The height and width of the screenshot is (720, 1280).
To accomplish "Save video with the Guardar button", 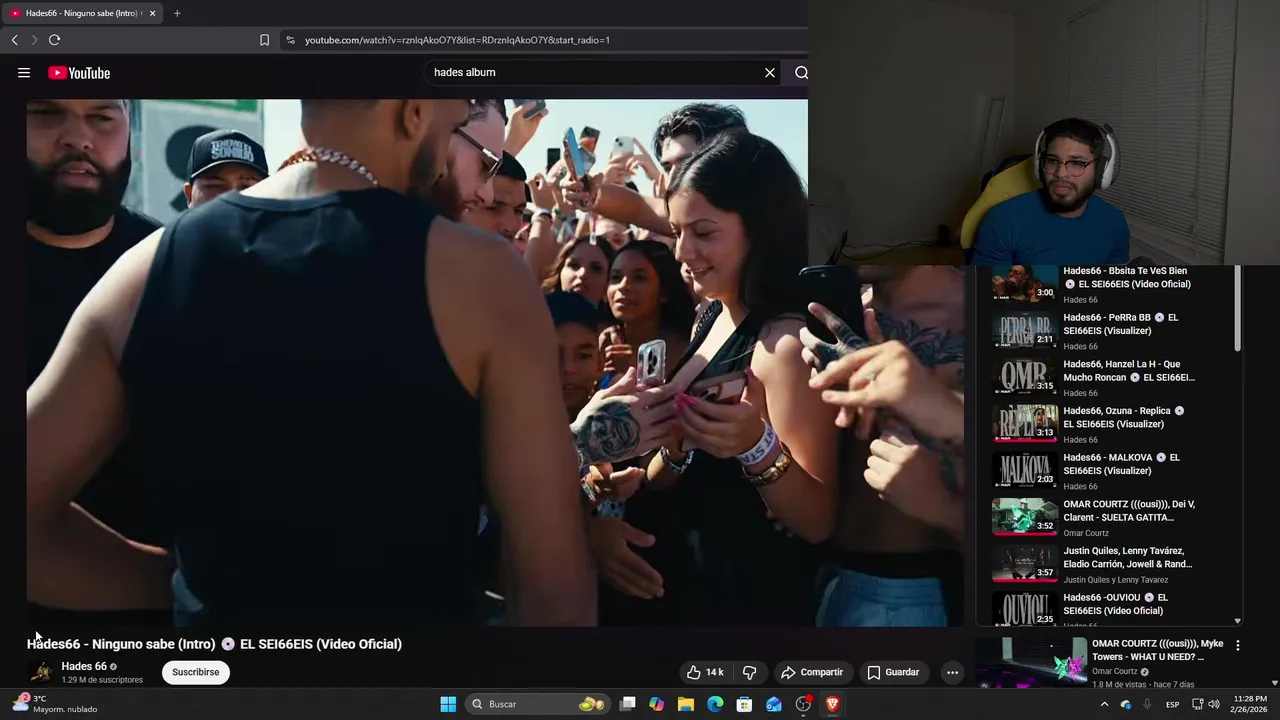I will (893, 672).
